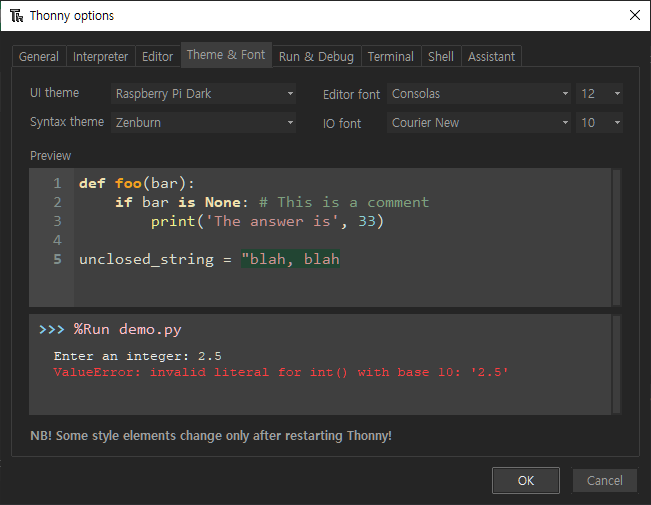
Task: Change the editor font size 12 dropdown
Action: [600, 94]
